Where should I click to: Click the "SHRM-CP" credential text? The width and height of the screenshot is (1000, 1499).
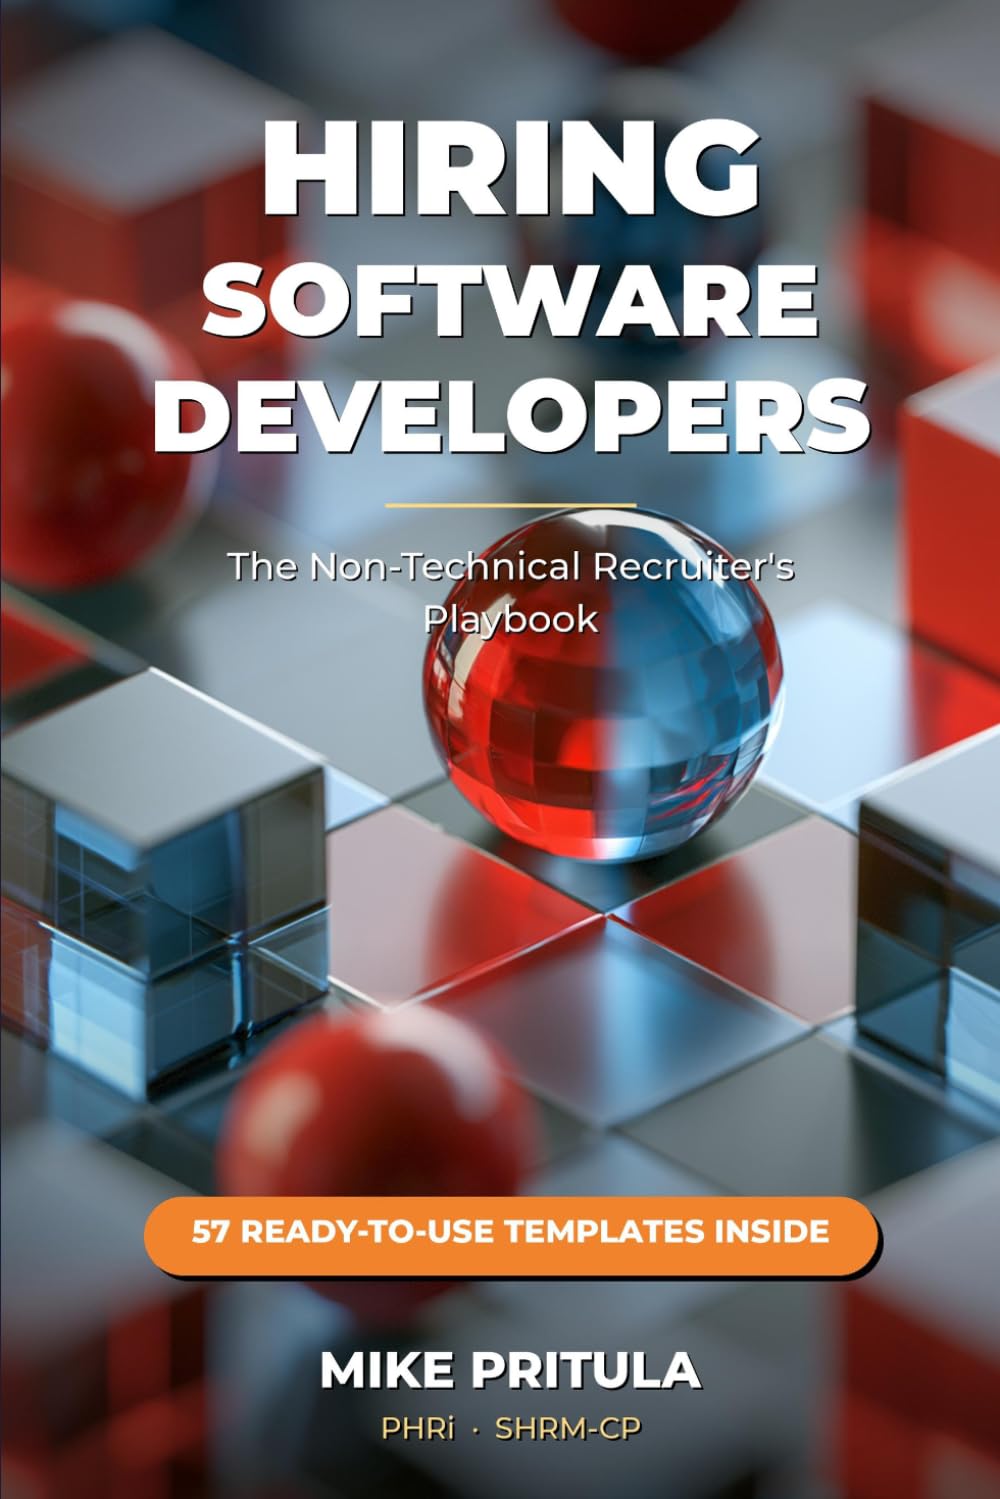568,1430
